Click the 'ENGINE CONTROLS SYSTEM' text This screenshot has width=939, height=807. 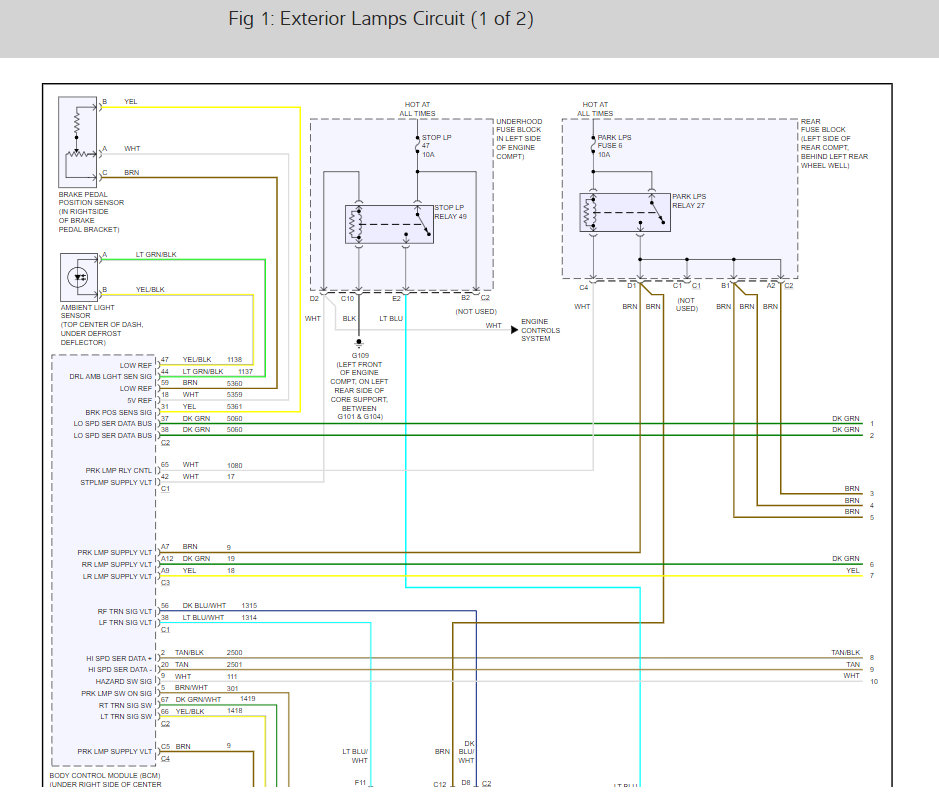540,330
